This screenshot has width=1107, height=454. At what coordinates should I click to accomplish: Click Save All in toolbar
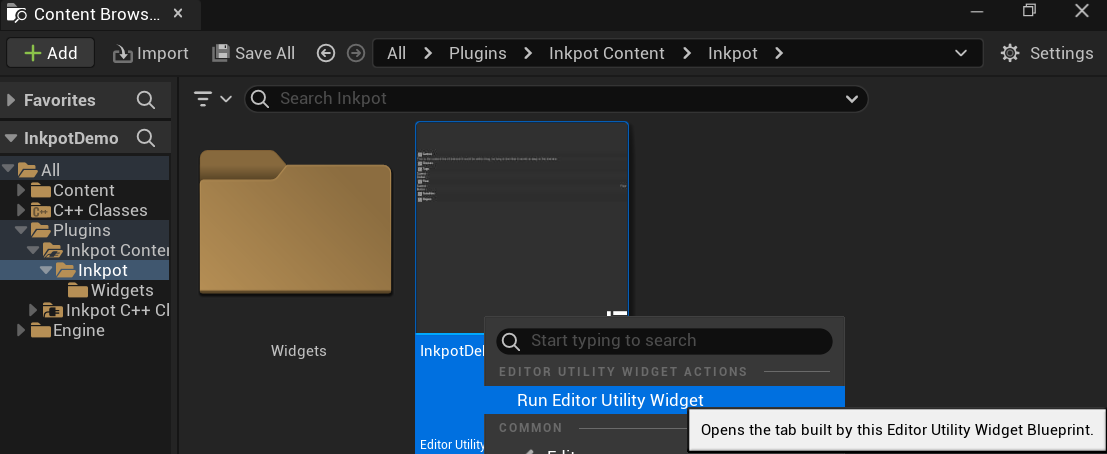pos(253,53)
